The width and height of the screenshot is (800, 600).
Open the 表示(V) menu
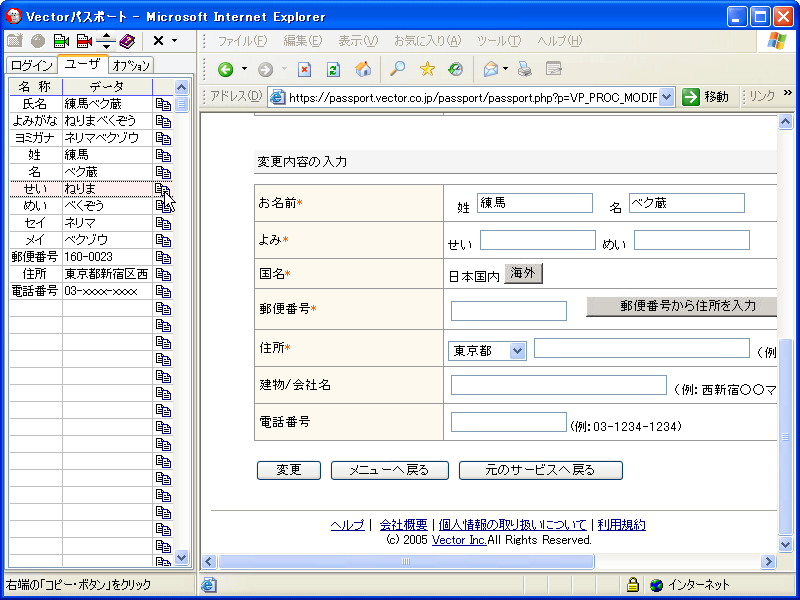tap(358, 41)
